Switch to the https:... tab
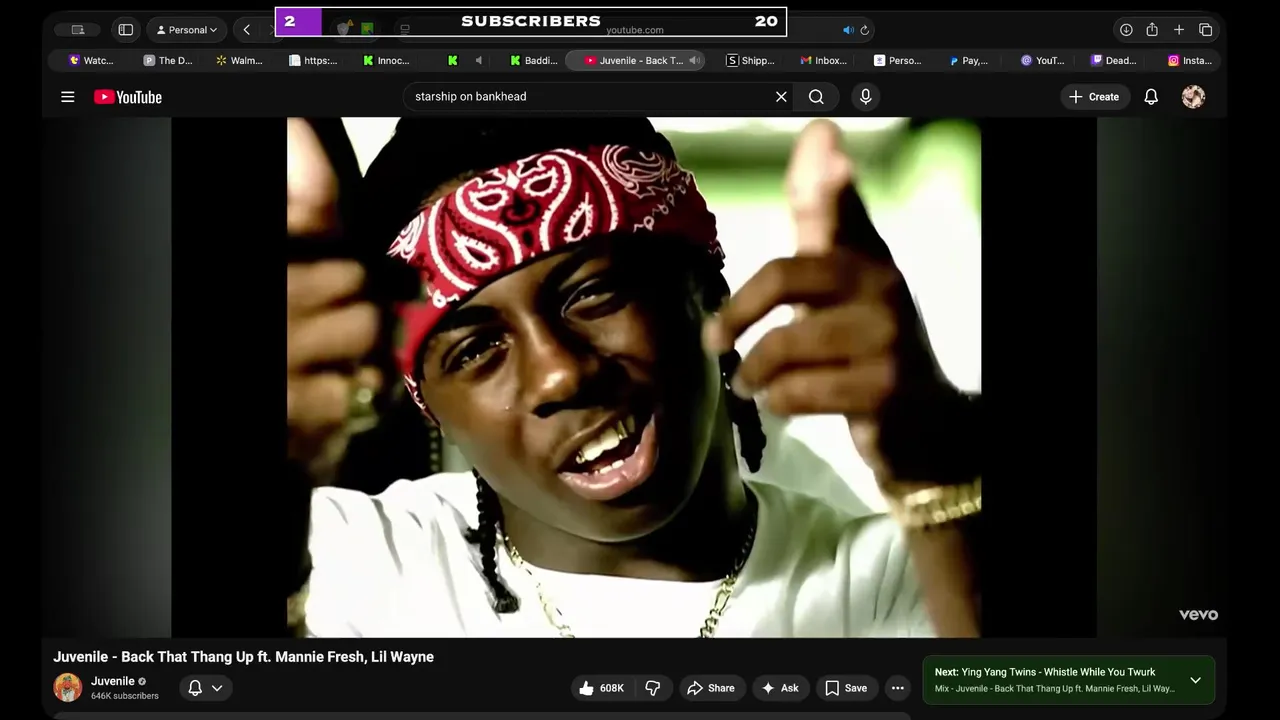 (x=313, y=61)
